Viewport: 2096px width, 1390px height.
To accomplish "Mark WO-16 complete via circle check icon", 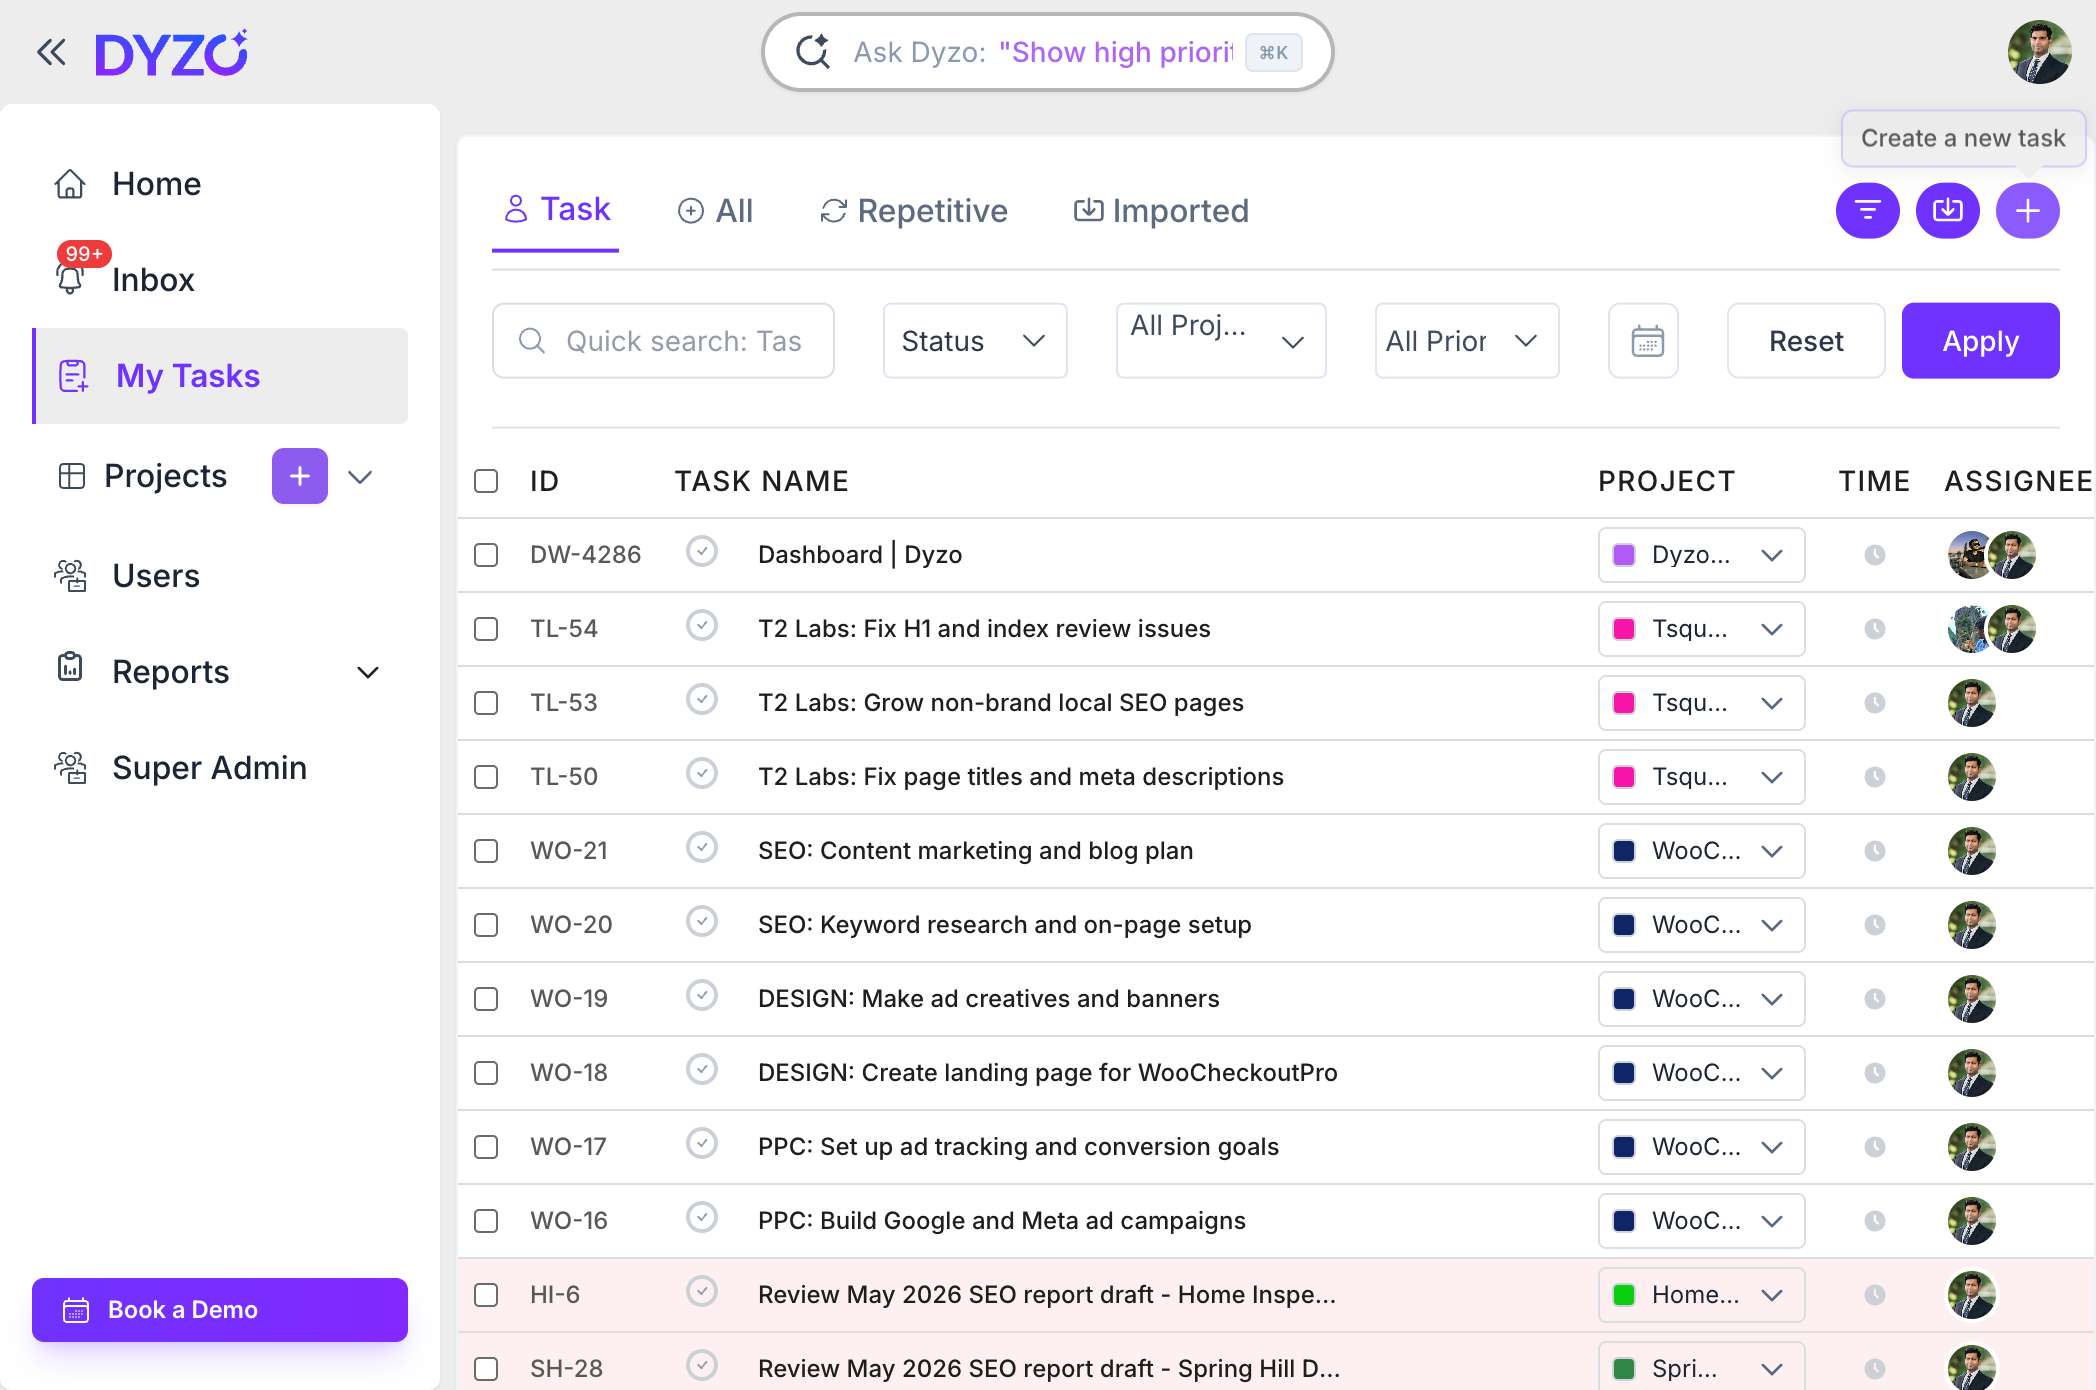I will pyautogui.click(x=702, y=1217).
